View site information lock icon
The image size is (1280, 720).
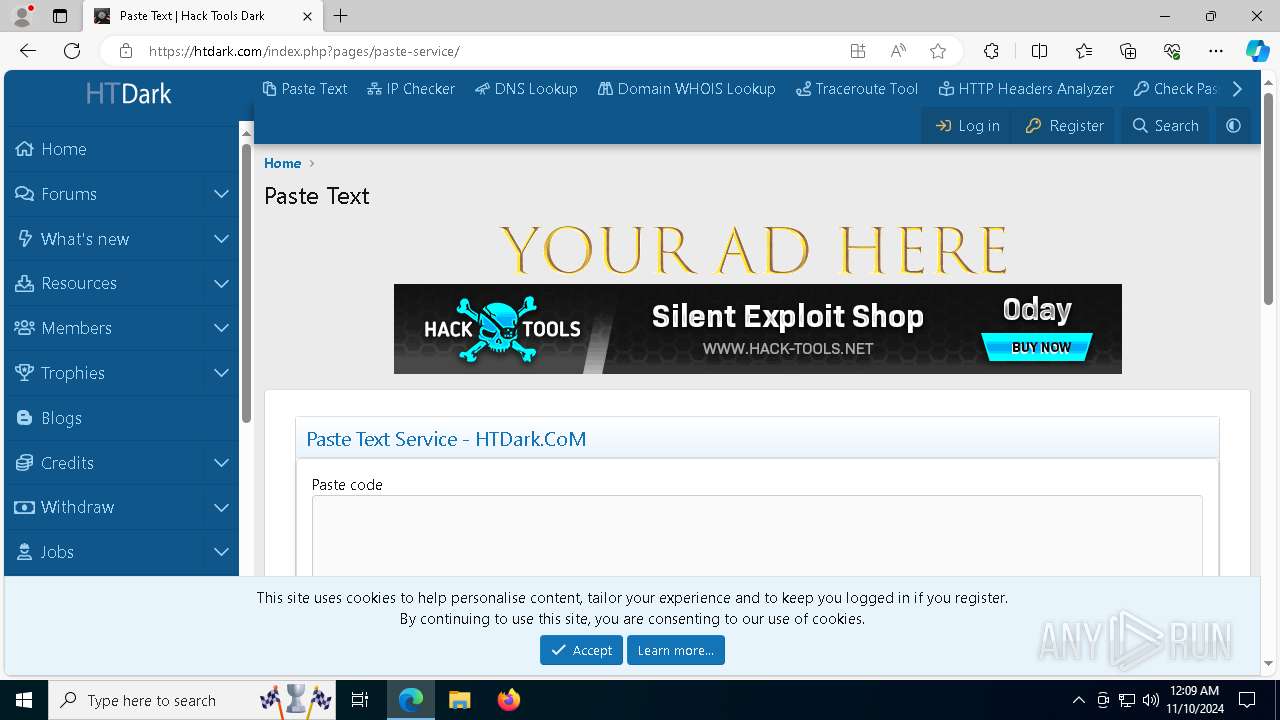[125, 51]
